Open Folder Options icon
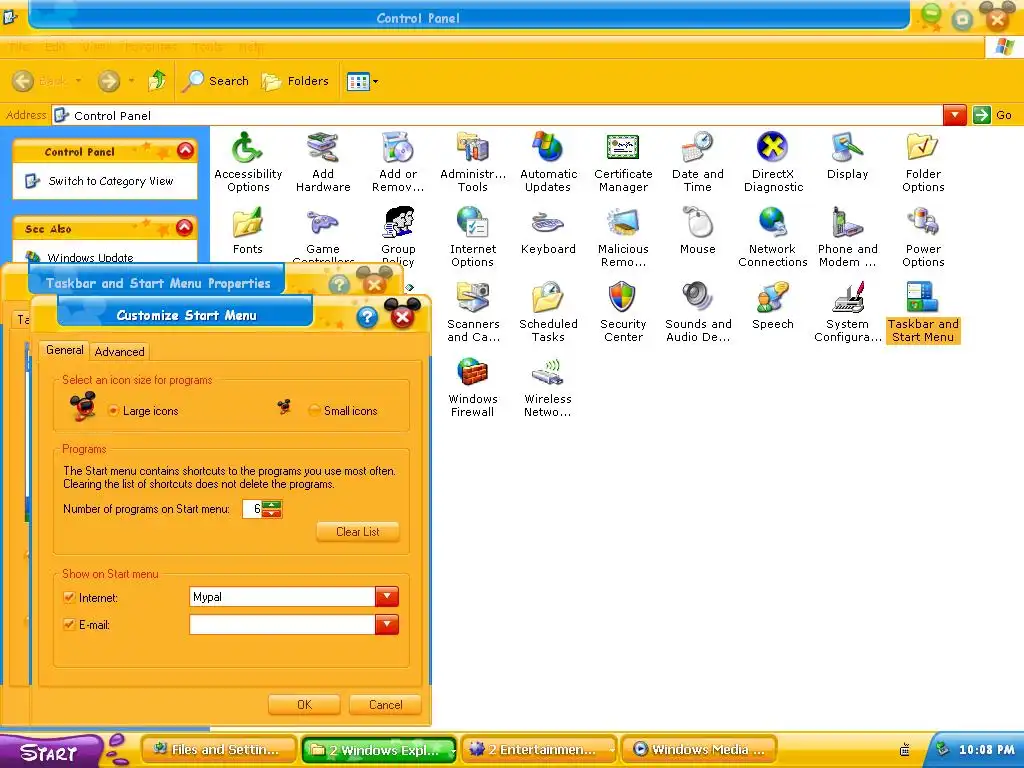1024x768 pixels. [x=923, y=161]
